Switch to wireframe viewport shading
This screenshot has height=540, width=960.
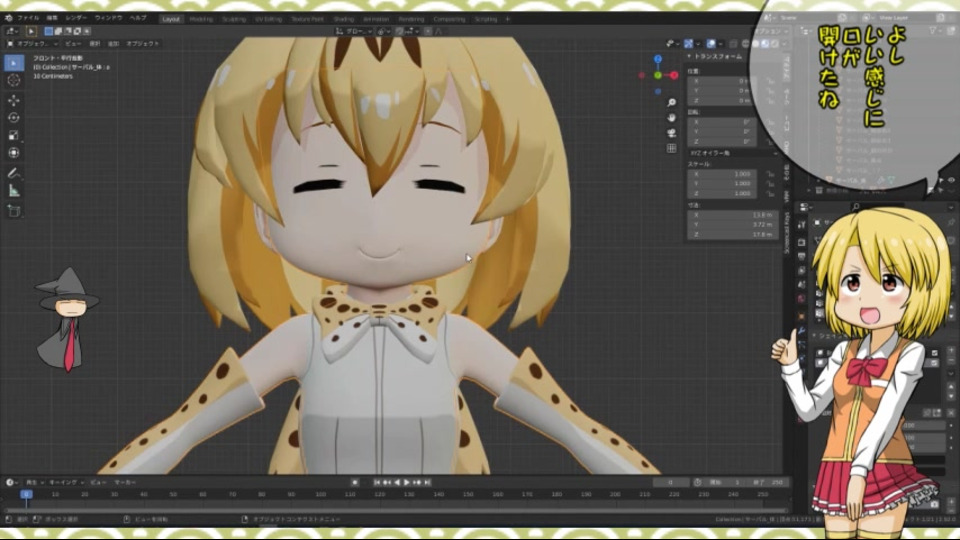pos(746,43)
